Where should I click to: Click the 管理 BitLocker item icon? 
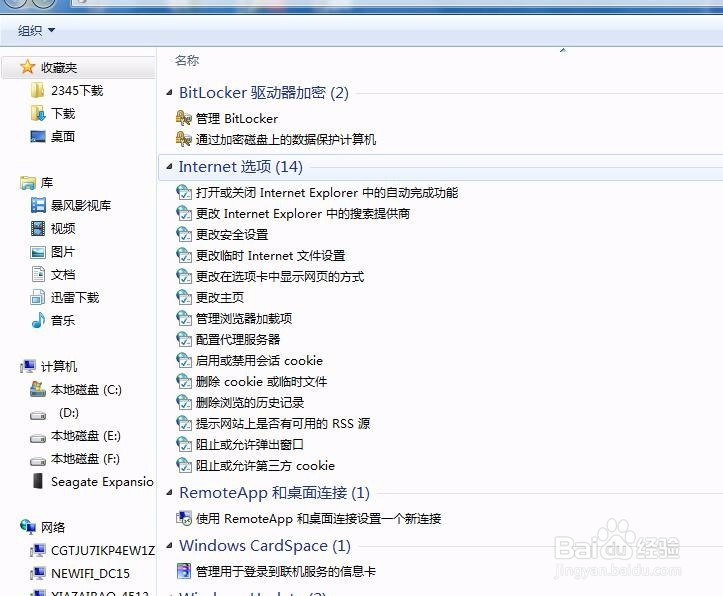tap(184, 118)
